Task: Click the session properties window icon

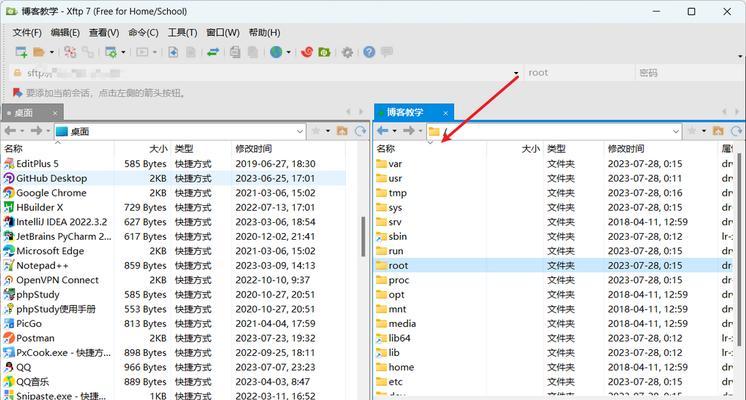Action: coord(111,52)
